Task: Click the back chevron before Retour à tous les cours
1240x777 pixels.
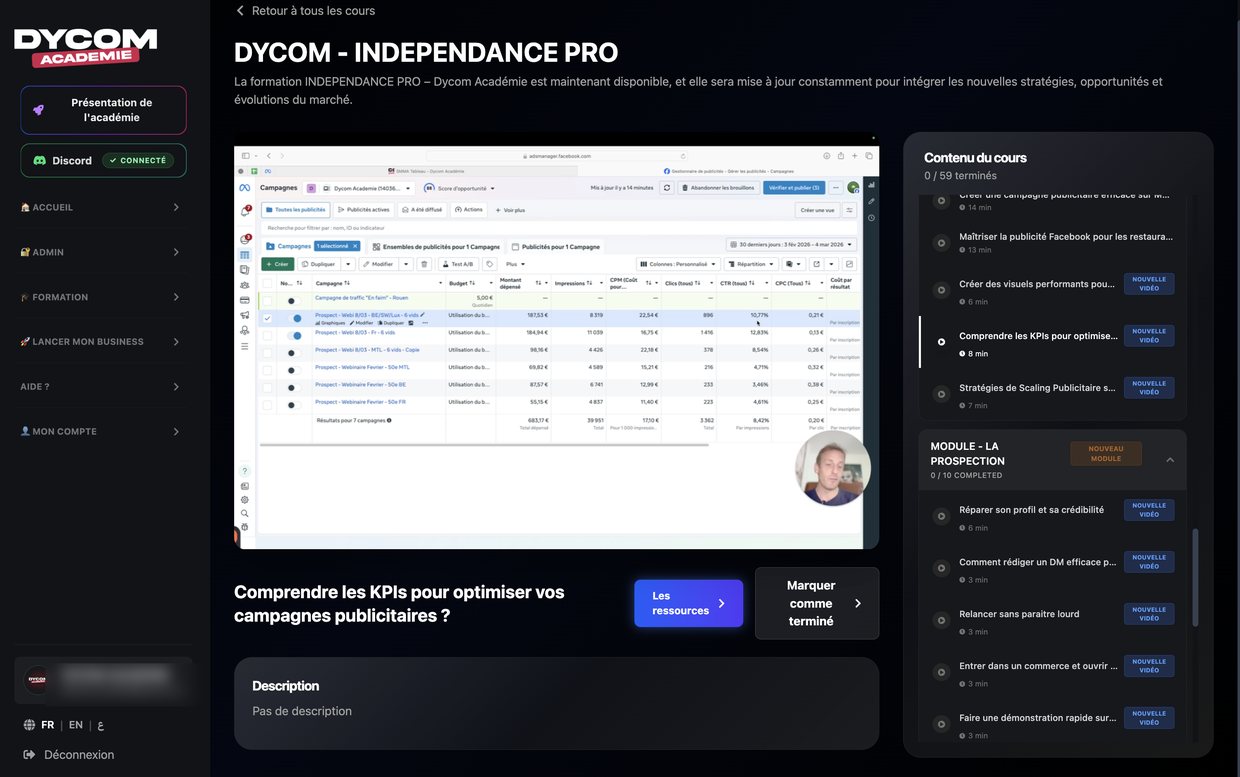Action: (x=240, y=11)
